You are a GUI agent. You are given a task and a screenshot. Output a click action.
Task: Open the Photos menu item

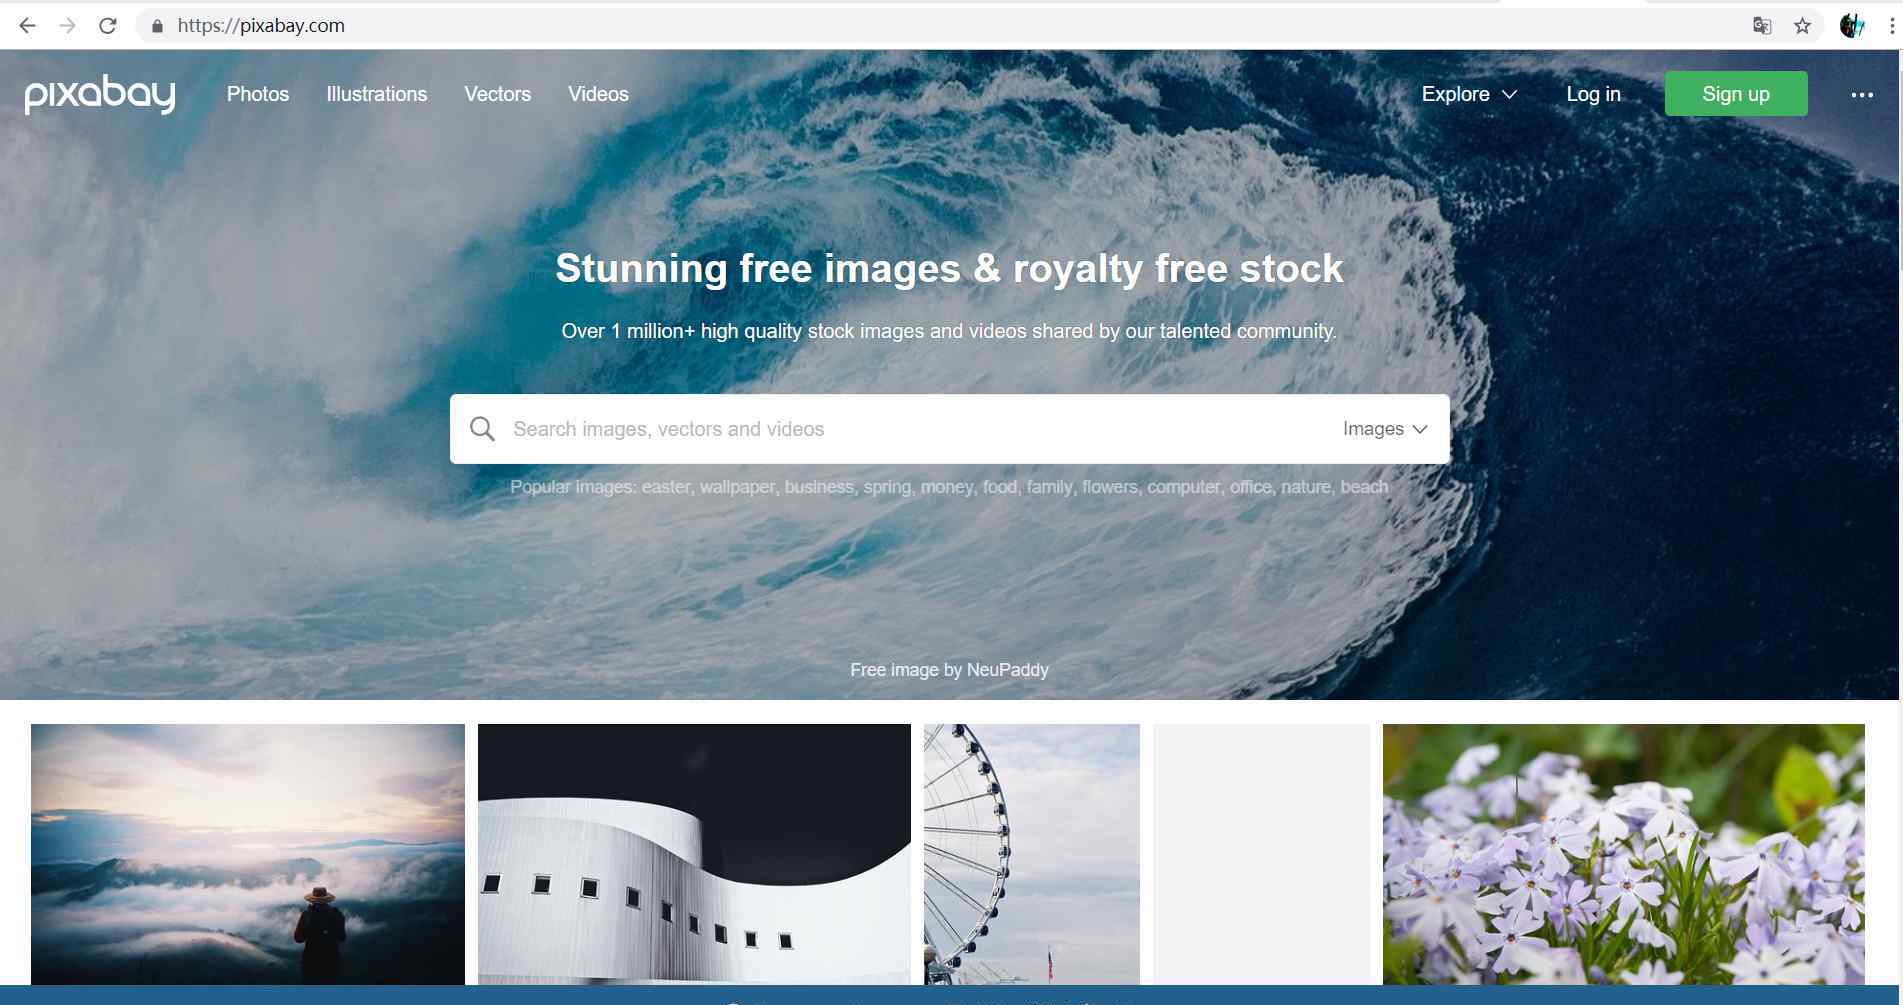click(258, 94)
